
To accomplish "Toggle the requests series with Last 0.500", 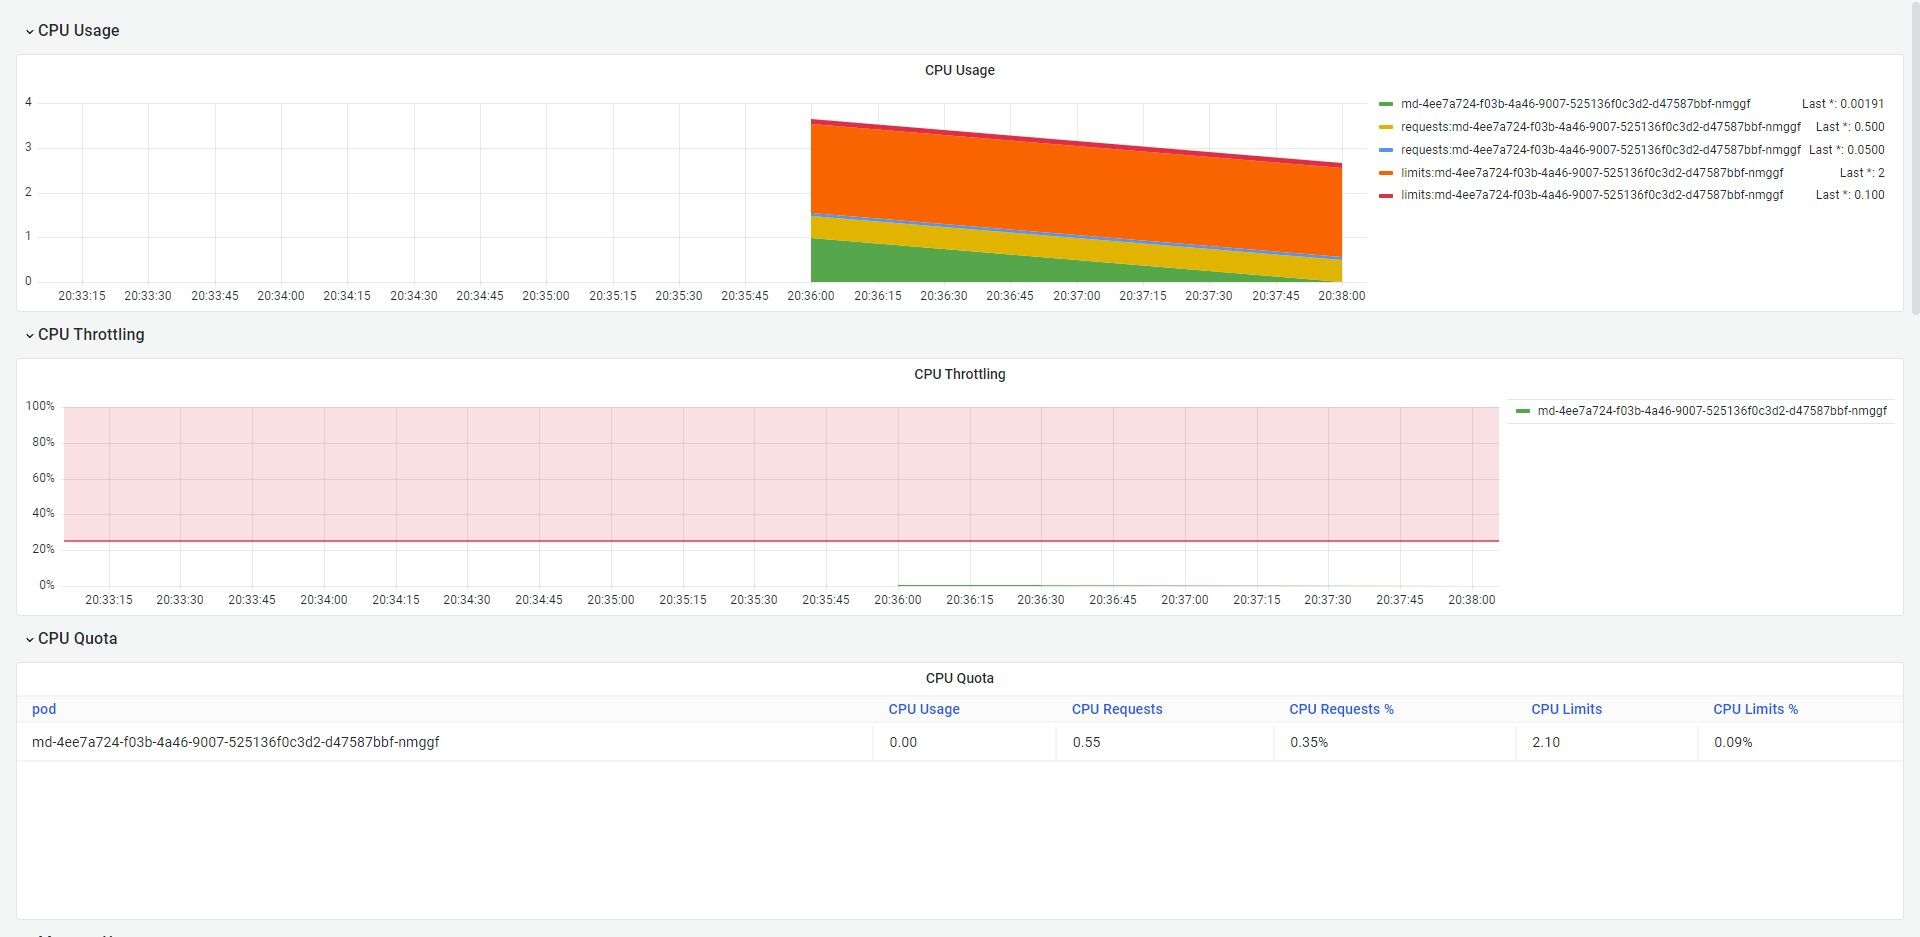I will tap(1600, 127).
